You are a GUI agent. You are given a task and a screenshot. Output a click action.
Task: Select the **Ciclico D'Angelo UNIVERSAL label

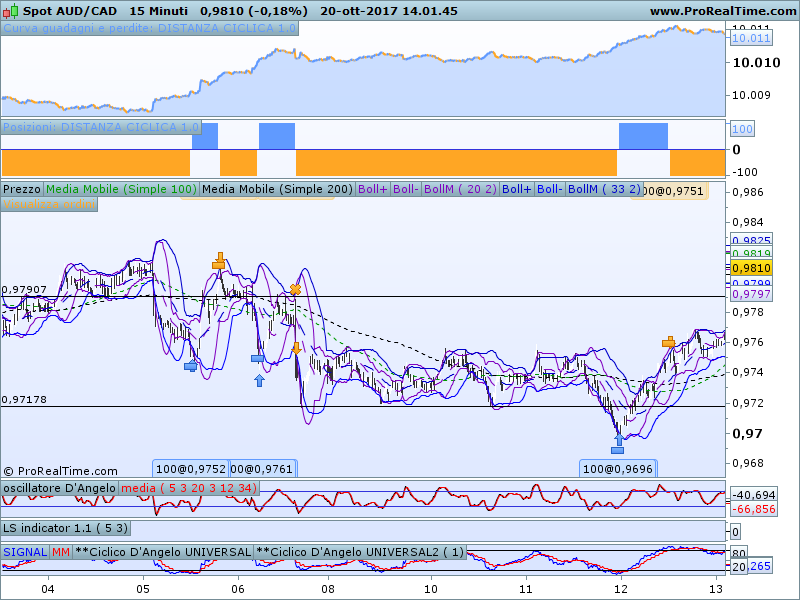point(163,552)
